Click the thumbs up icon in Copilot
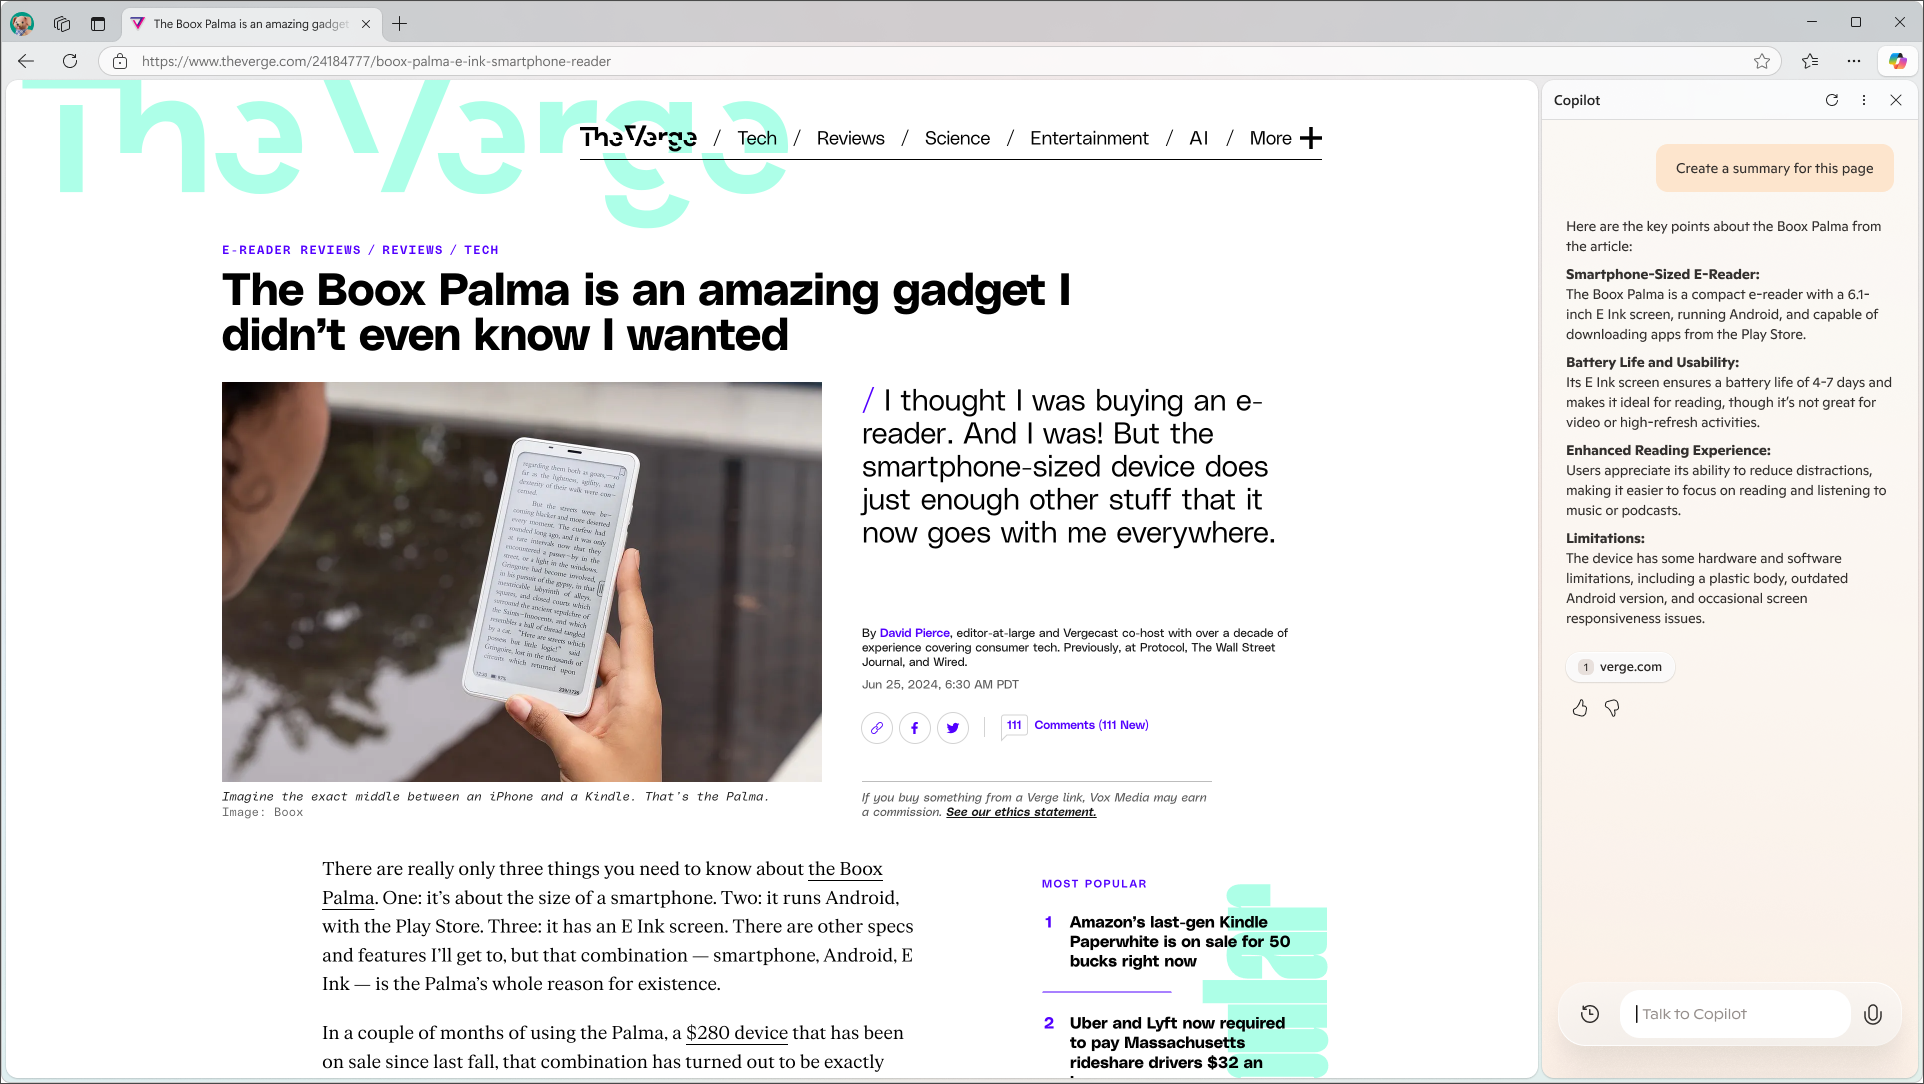 click(x=1580, y=707)
